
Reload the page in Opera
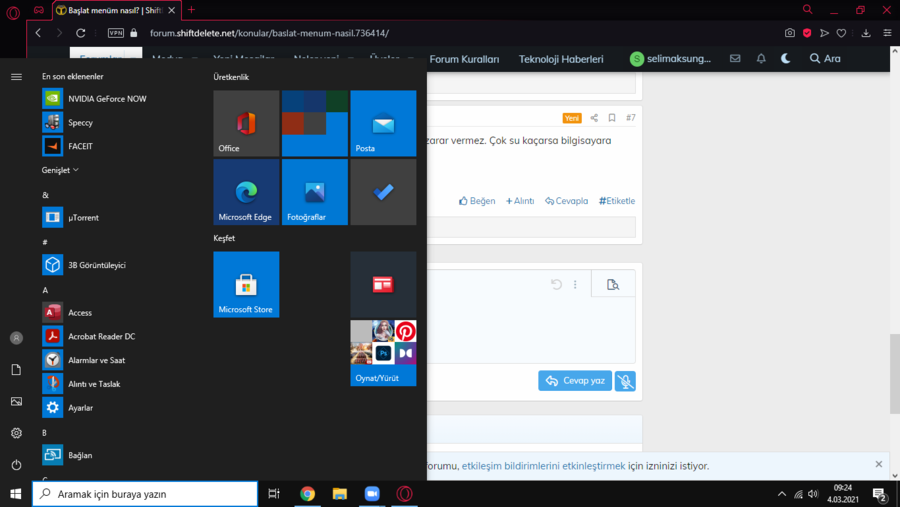pos(80,33)
